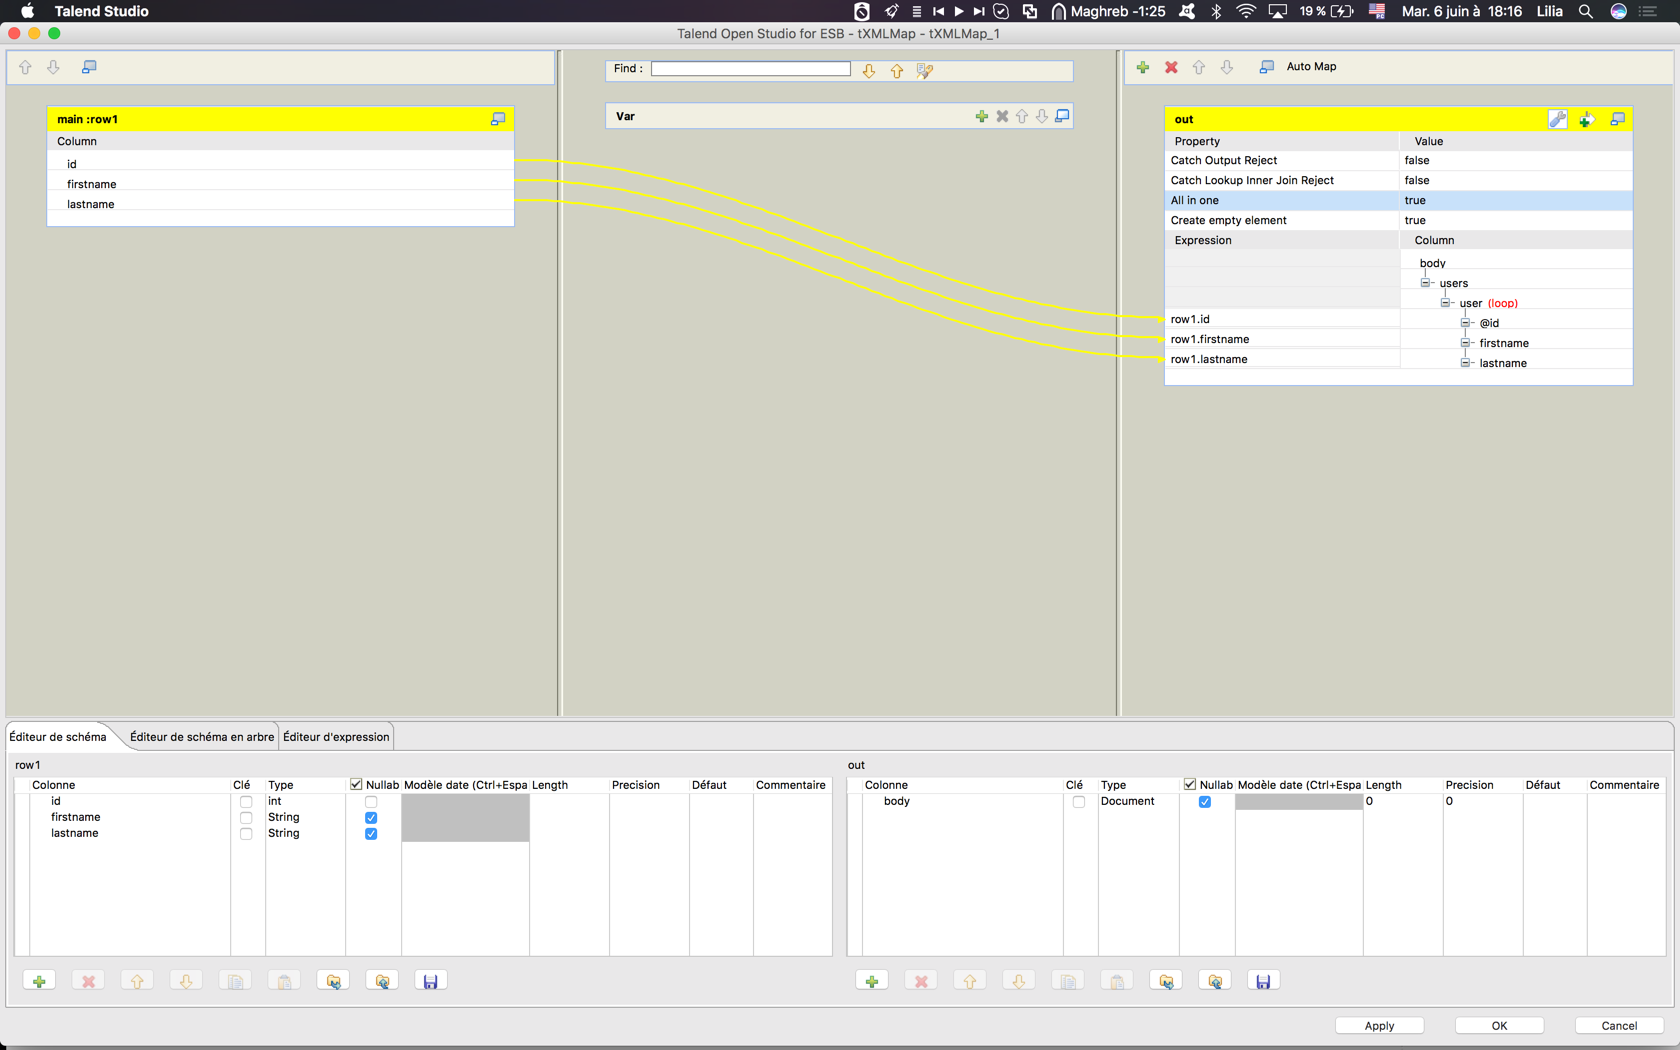This screenshot has width=1680, height=1050.
Task: Toggle row1 Nullable header checkbox
Action: 356,785
